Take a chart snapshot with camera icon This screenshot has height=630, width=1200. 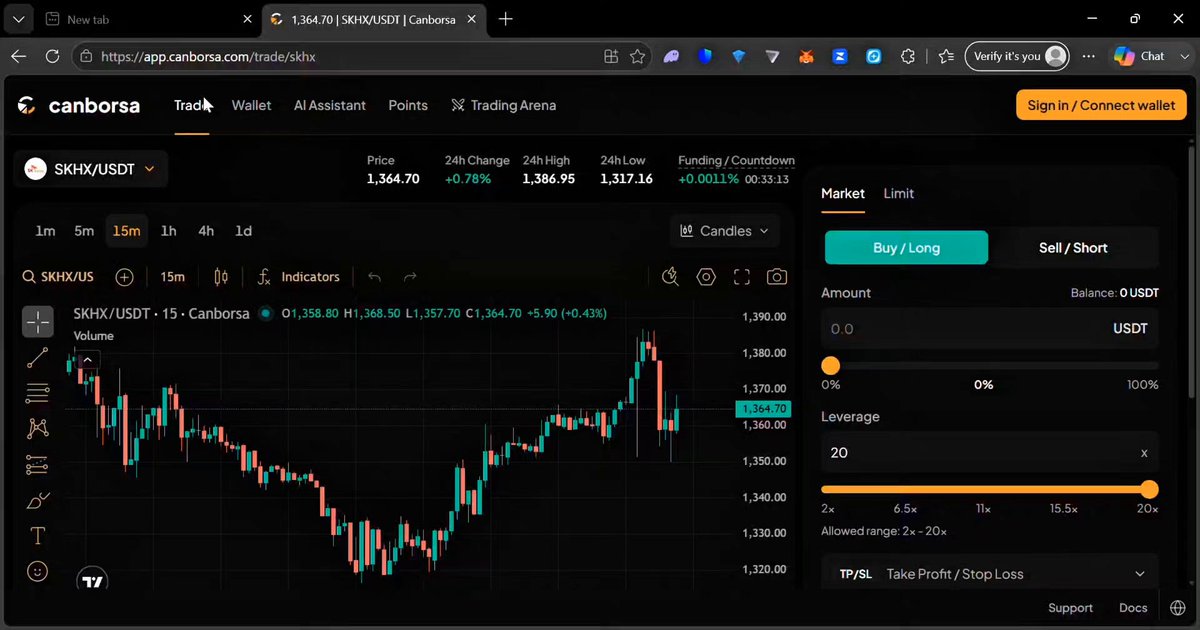pyautogui.click(x=777, y=277)
